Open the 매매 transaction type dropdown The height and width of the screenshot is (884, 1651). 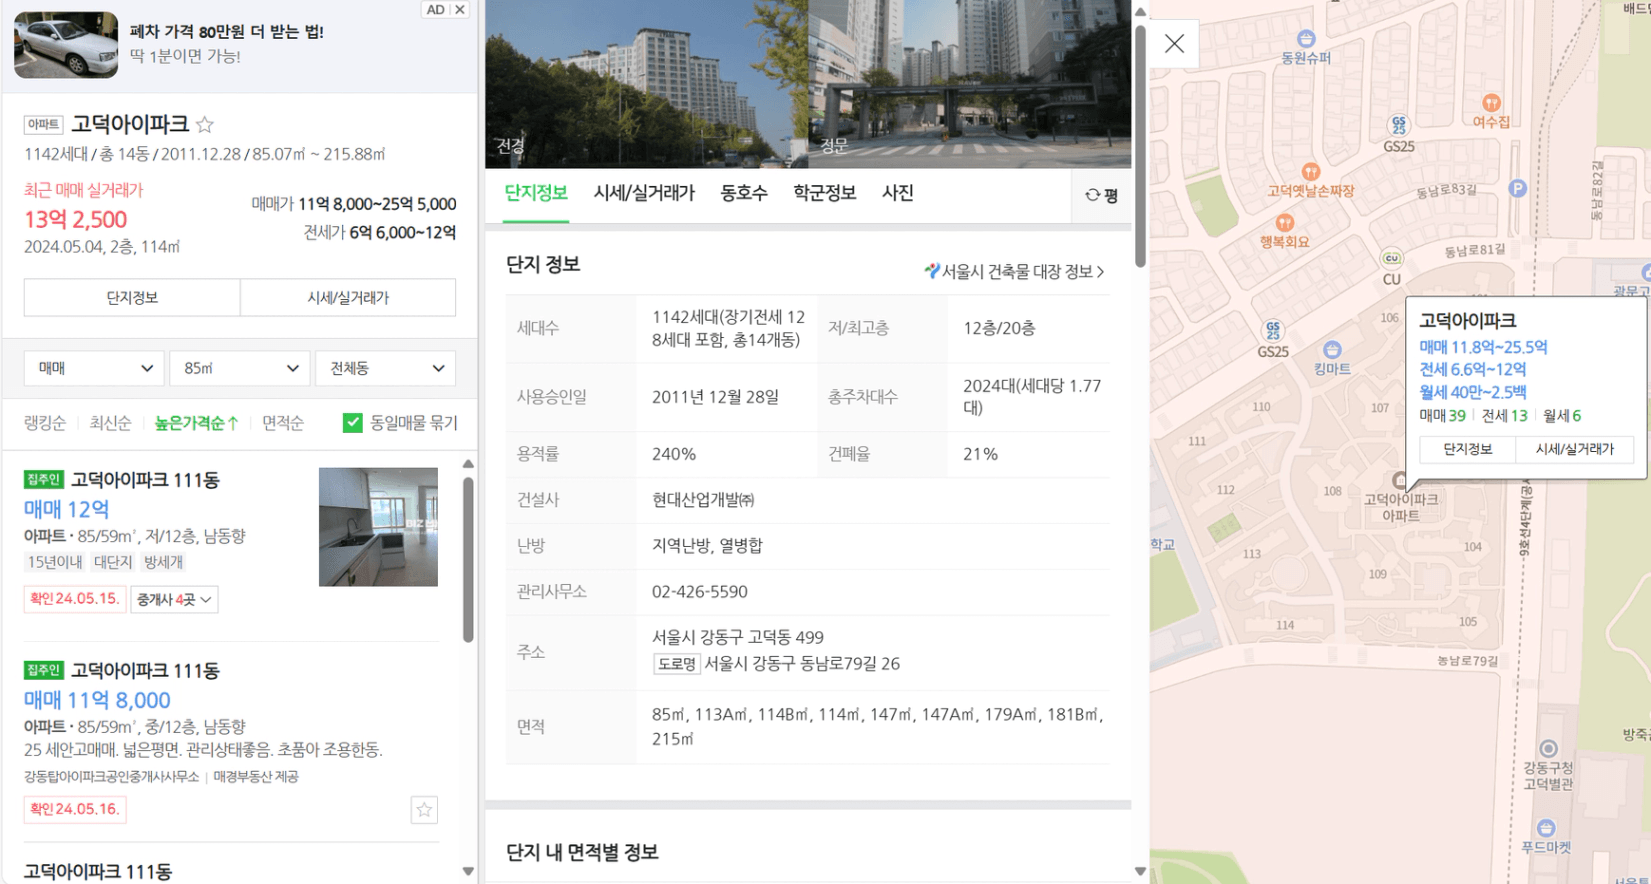coord(94,368)
